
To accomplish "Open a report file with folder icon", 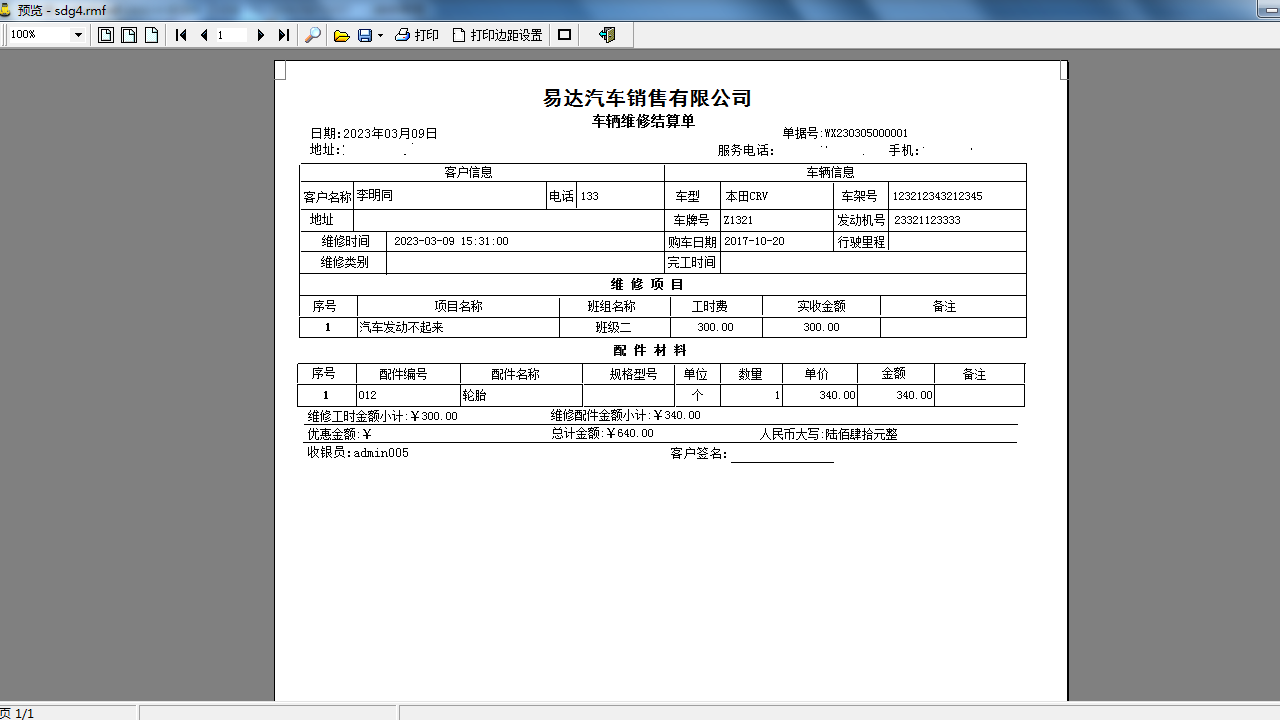I will click(341, 35).
